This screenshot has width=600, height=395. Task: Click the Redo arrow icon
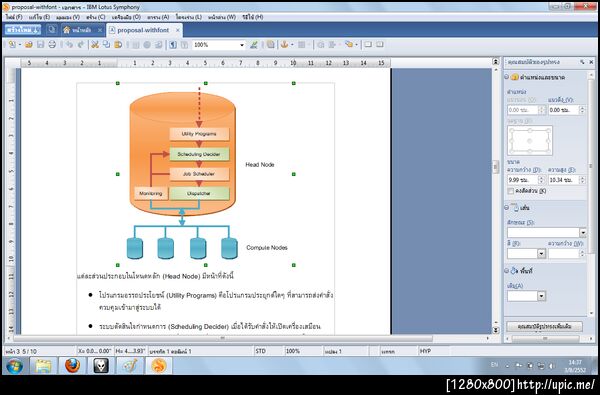[x=81, y=45]
